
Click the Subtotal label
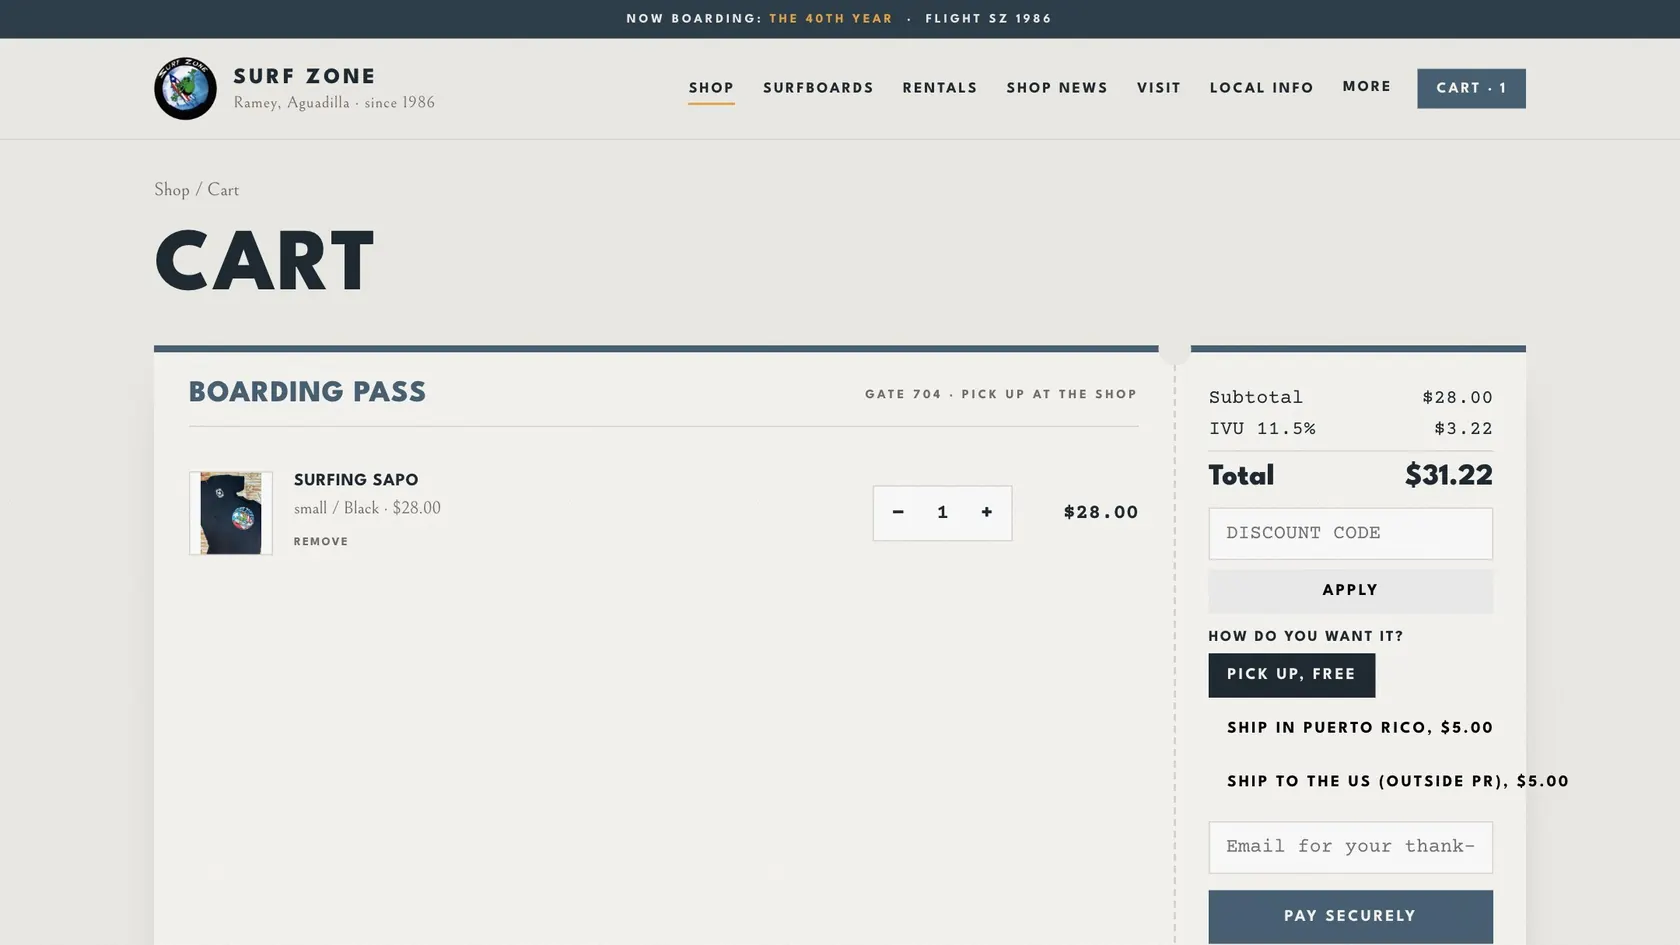point(1256,398)
